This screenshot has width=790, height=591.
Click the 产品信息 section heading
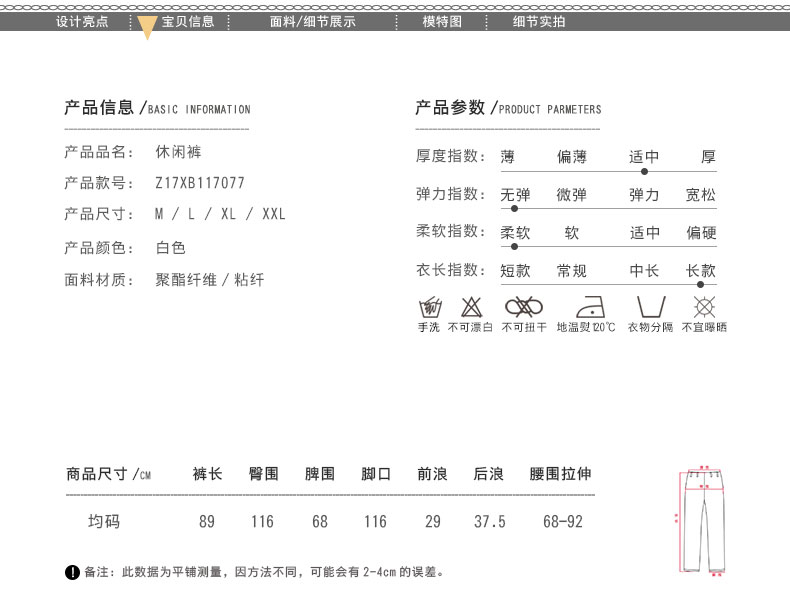[157, 108]
